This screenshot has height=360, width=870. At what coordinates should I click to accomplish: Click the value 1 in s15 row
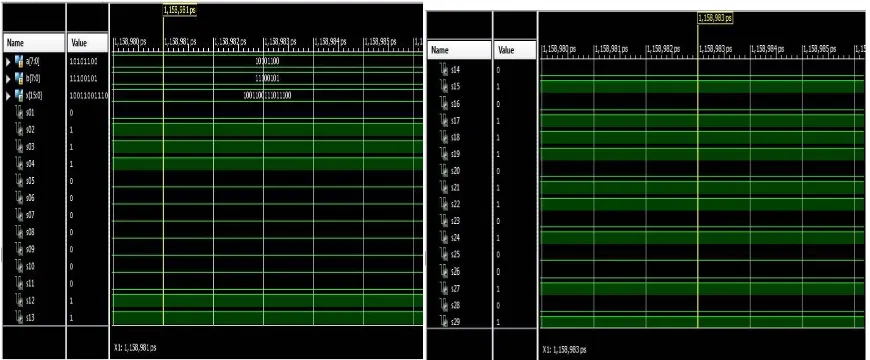coord(498,87)
